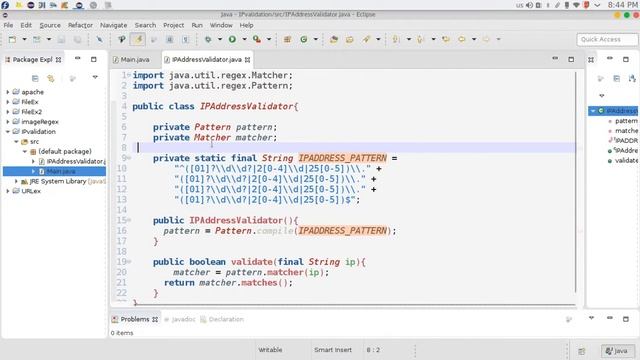Collapse the validate method fold at line 19

click(x=129, y=261)
